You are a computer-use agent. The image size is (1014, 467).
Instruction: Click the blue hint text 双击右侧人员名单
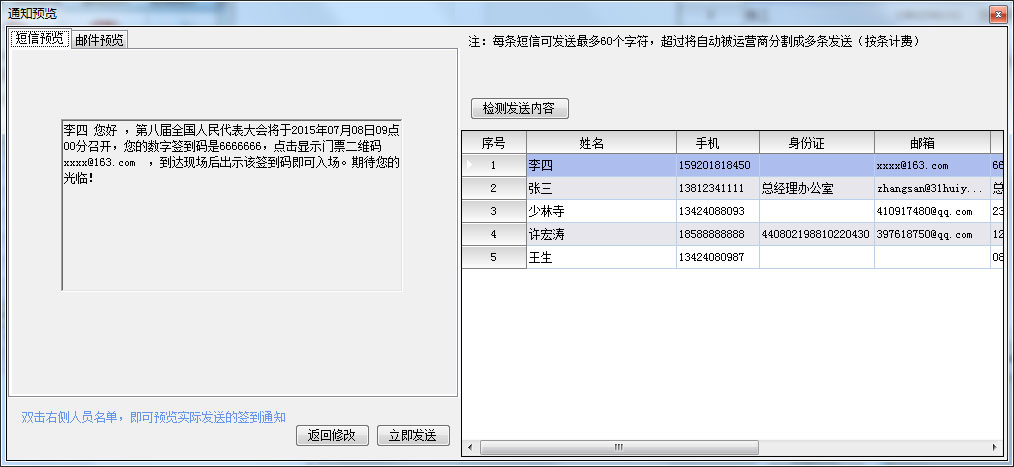pos(154,417)
